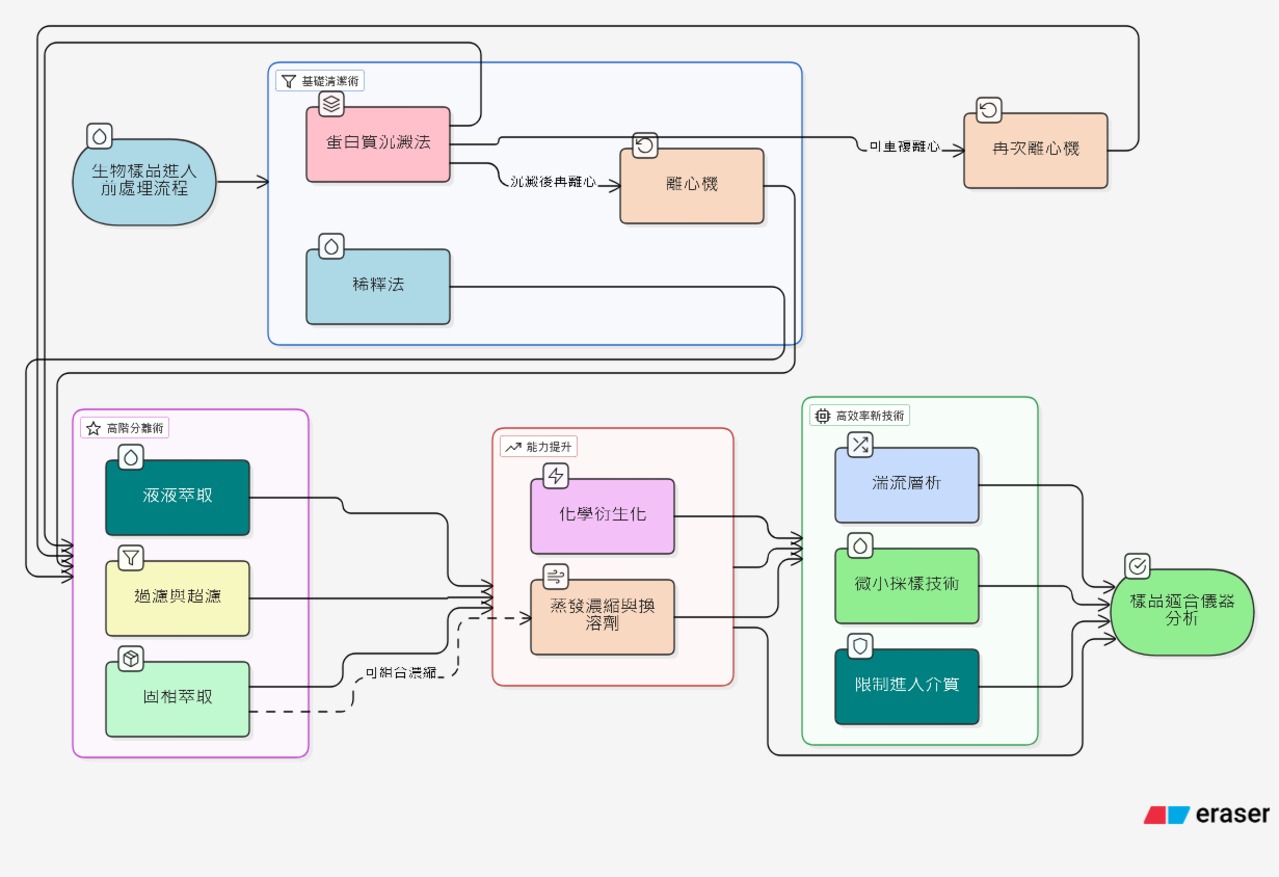Open the eraser logo link
The image size is (1279, 877).
1206,815
